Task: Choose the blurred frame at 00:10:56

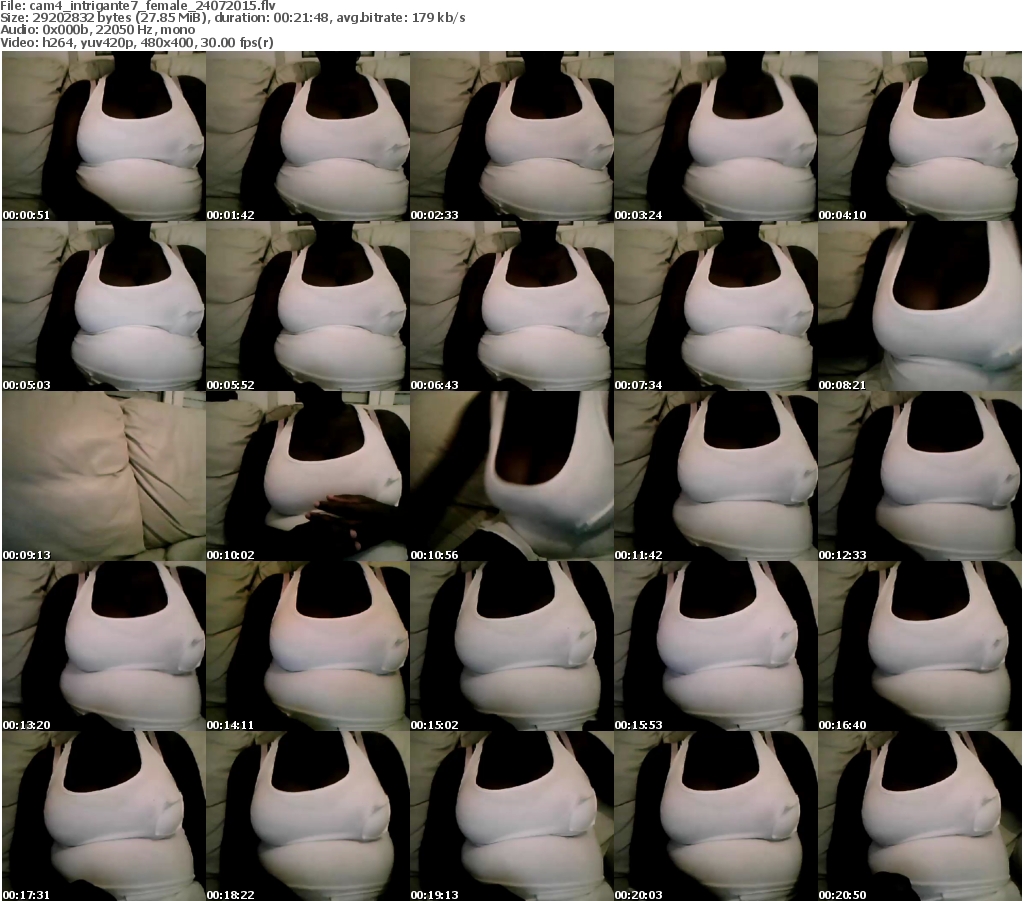Action: point(511,476)
